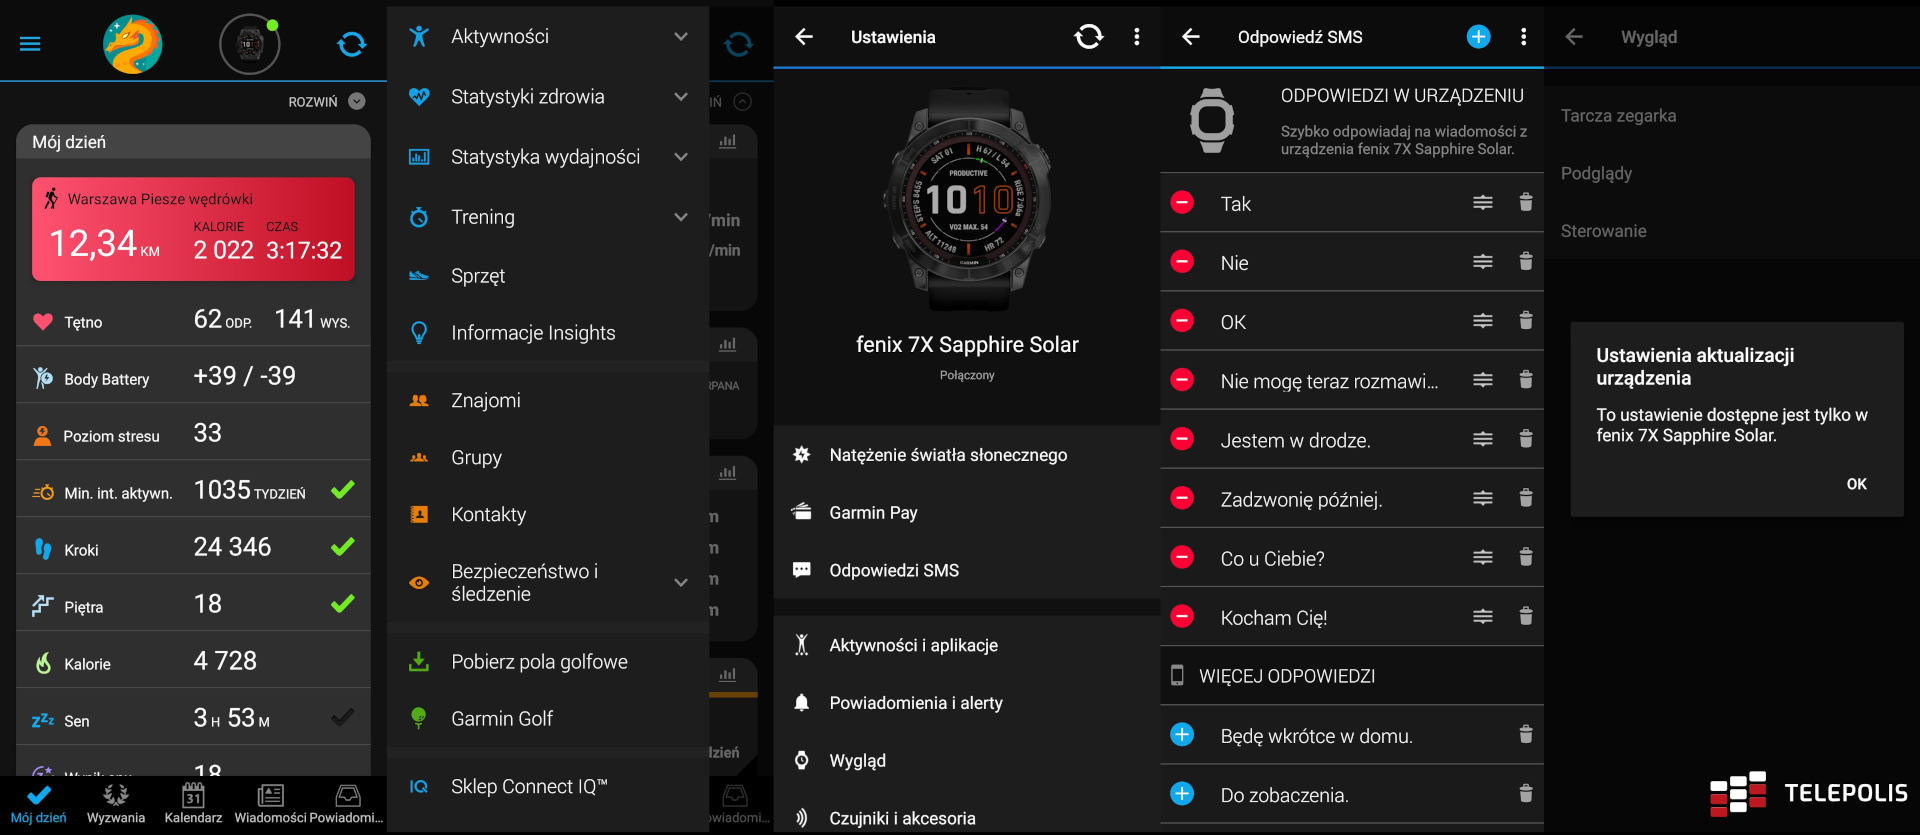The width and height of the screenshot is (1920, 835).
Task: Expand the Aktywności menu section
Action: coord(680,37)
